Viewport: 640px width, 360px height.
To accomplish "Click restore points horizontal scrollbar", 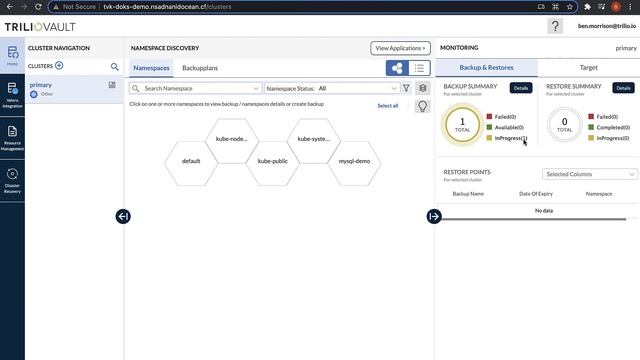I will 532,220.
